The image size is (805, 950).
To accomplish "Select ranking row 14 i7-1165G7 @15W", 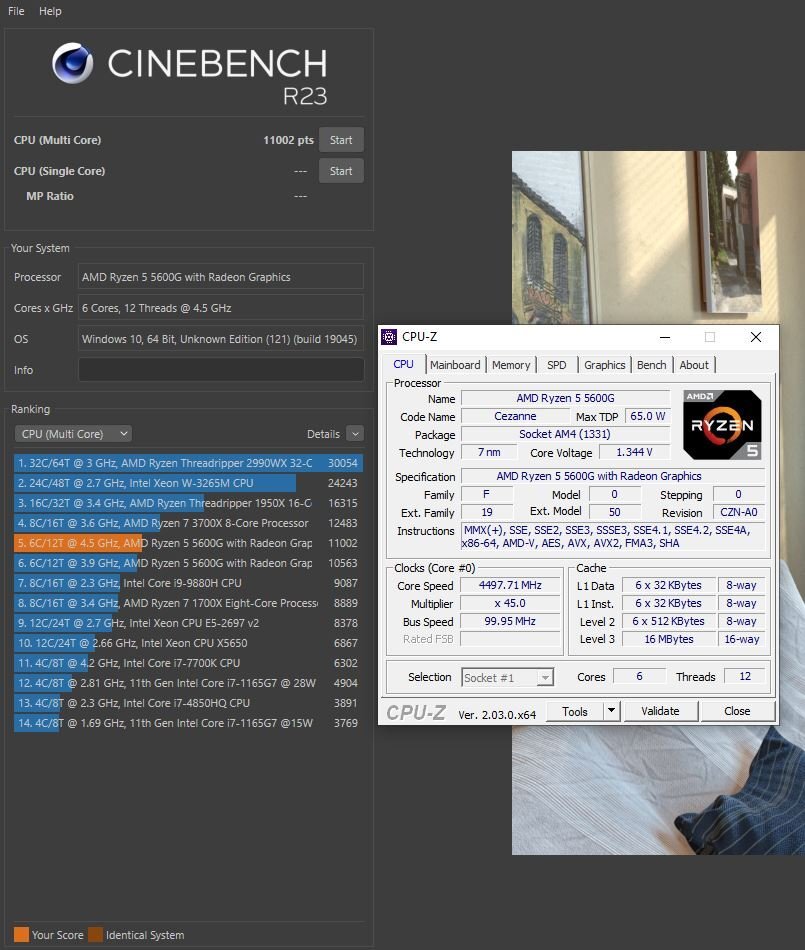I will coord(188,723).
